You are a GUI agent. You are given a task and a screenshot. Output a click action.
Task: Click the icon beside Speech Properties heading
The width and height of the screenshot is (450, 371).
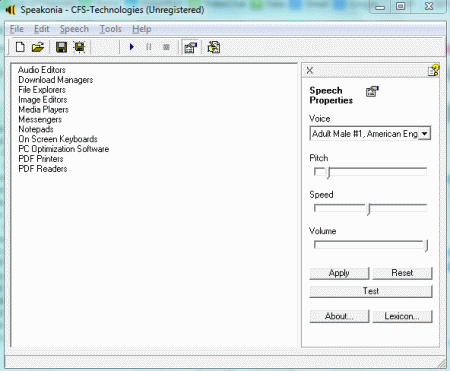click(x=372, y=91)
